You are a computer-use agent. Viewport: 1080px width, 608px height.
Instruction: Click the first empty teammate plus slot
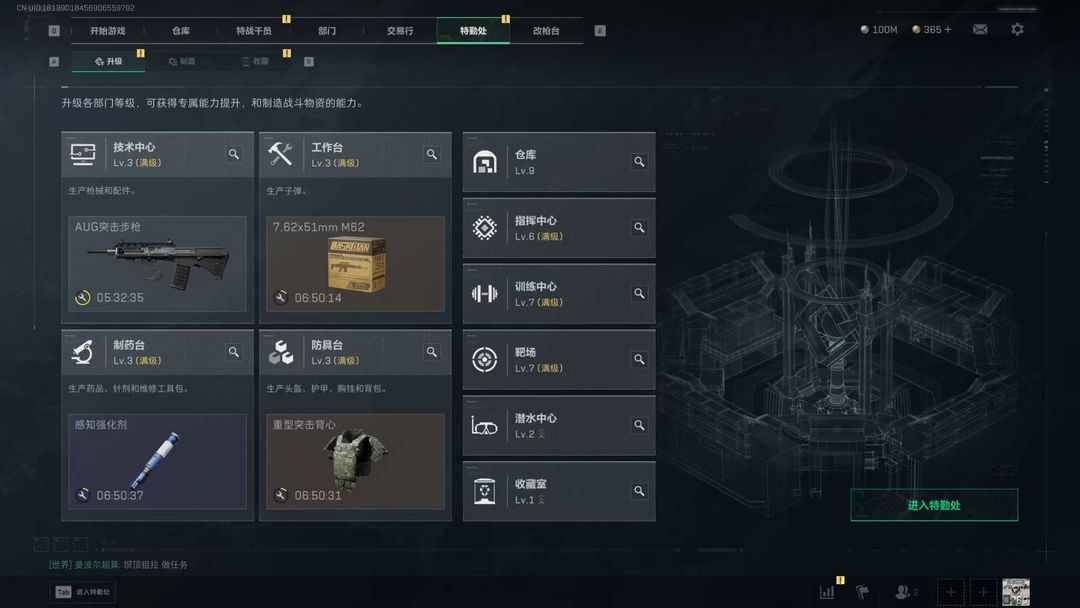[x=951, y=592]
